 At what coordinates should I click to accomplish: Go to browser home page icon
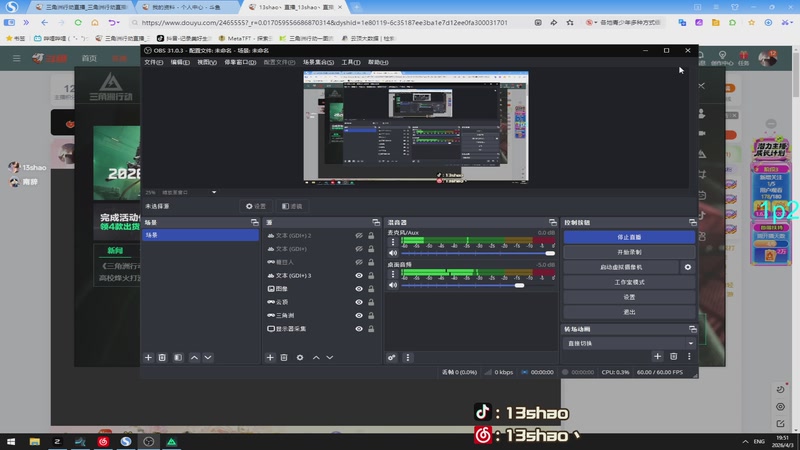click(95, 22)
